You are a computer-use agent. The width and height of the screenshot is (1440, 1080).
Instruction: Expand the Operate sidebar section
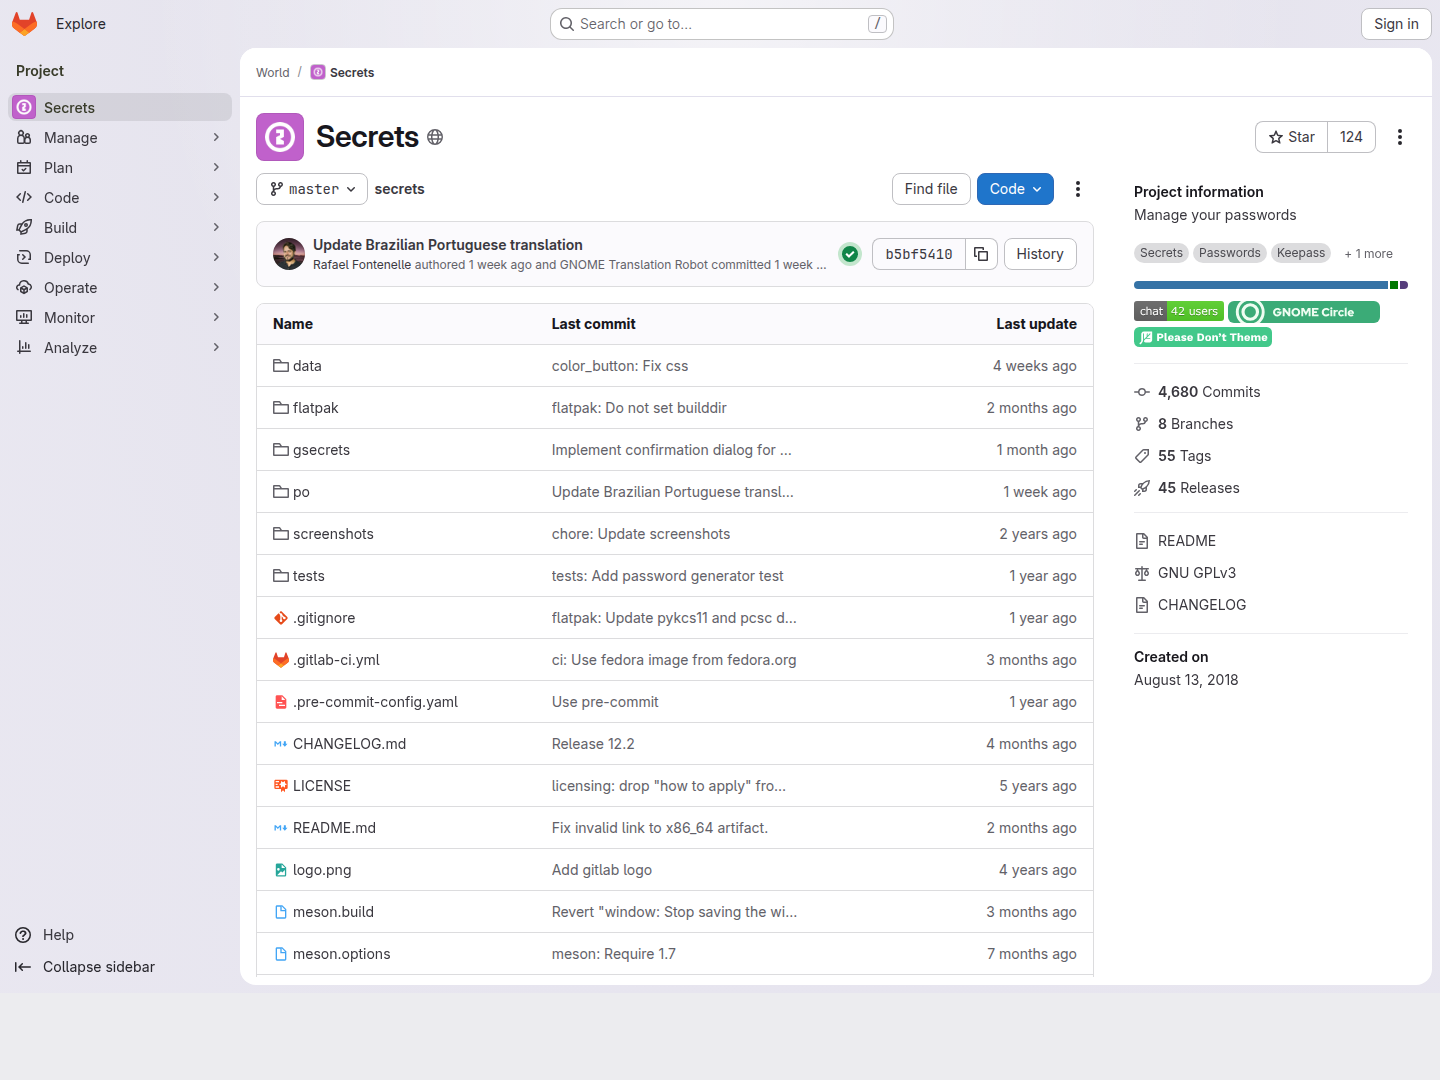coord(120,288)
